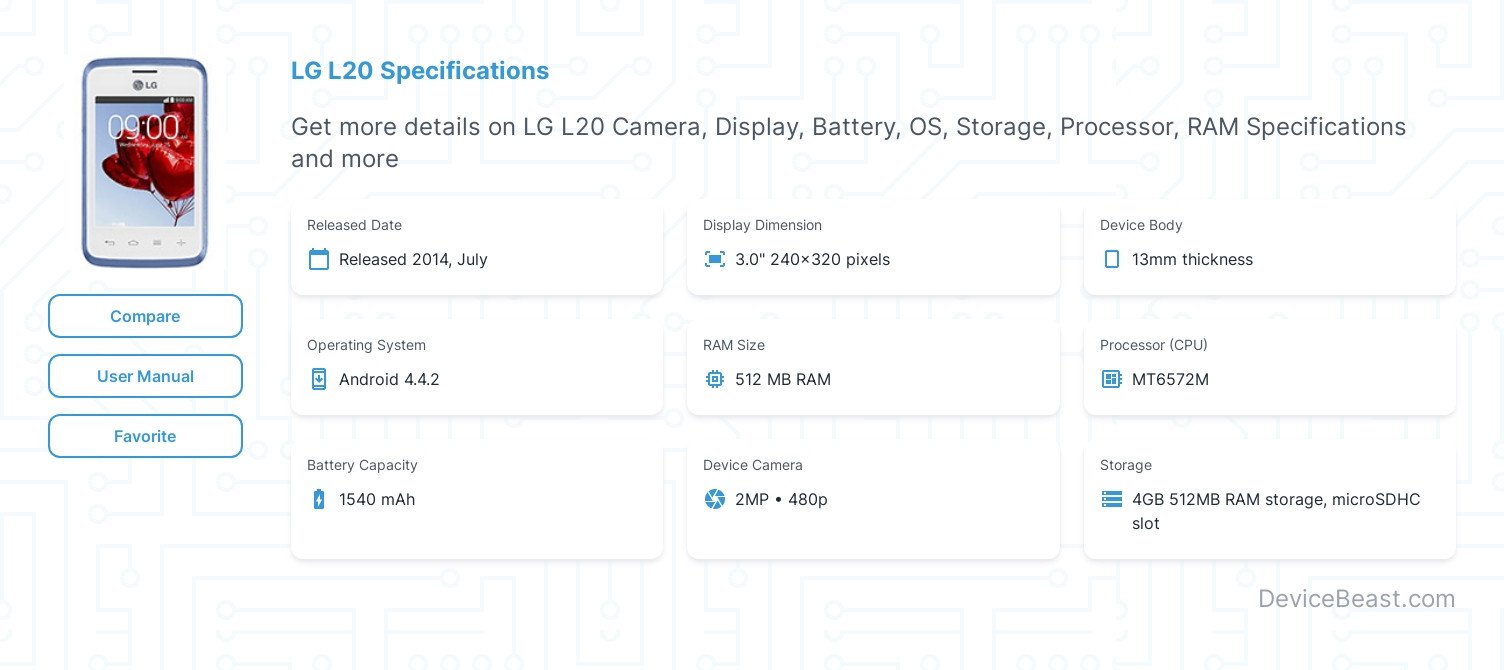The height and width of the screenshot is (670, 1504).
Task: Click the display dimension icon next to 3.0" 240×320
Action: click(715, 260)
